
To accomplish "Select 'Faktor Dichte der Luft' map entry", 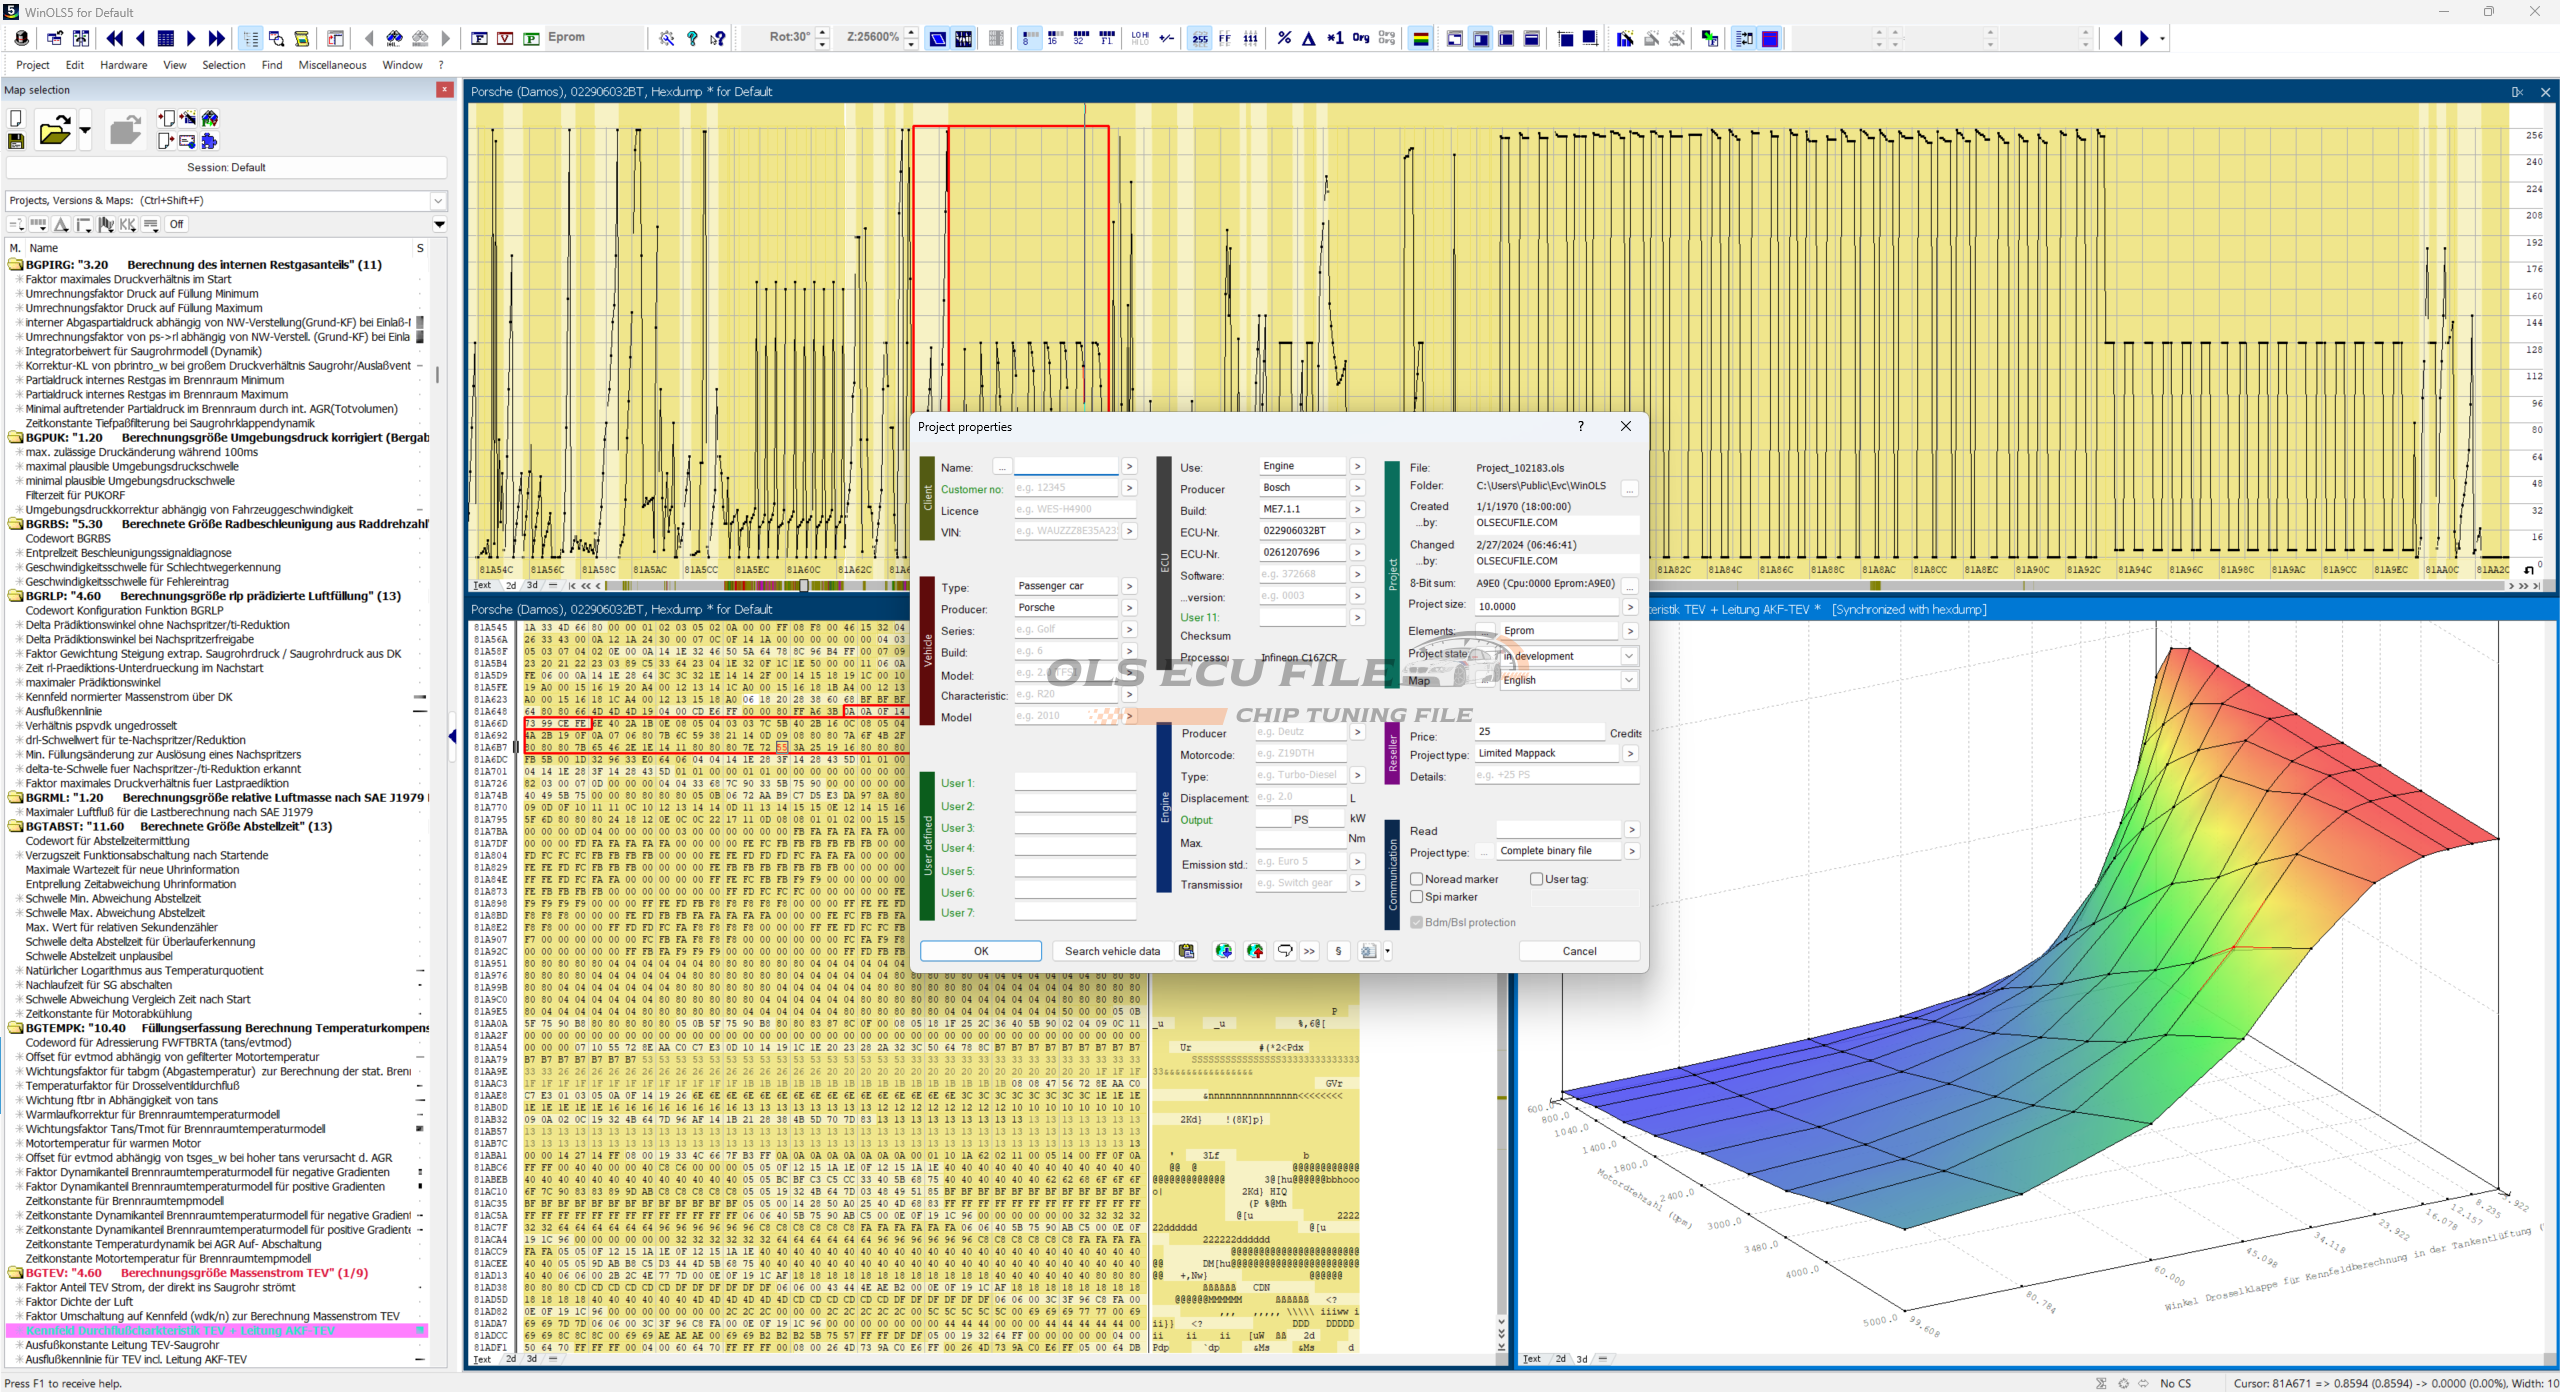I will (x=79, y=1302).
